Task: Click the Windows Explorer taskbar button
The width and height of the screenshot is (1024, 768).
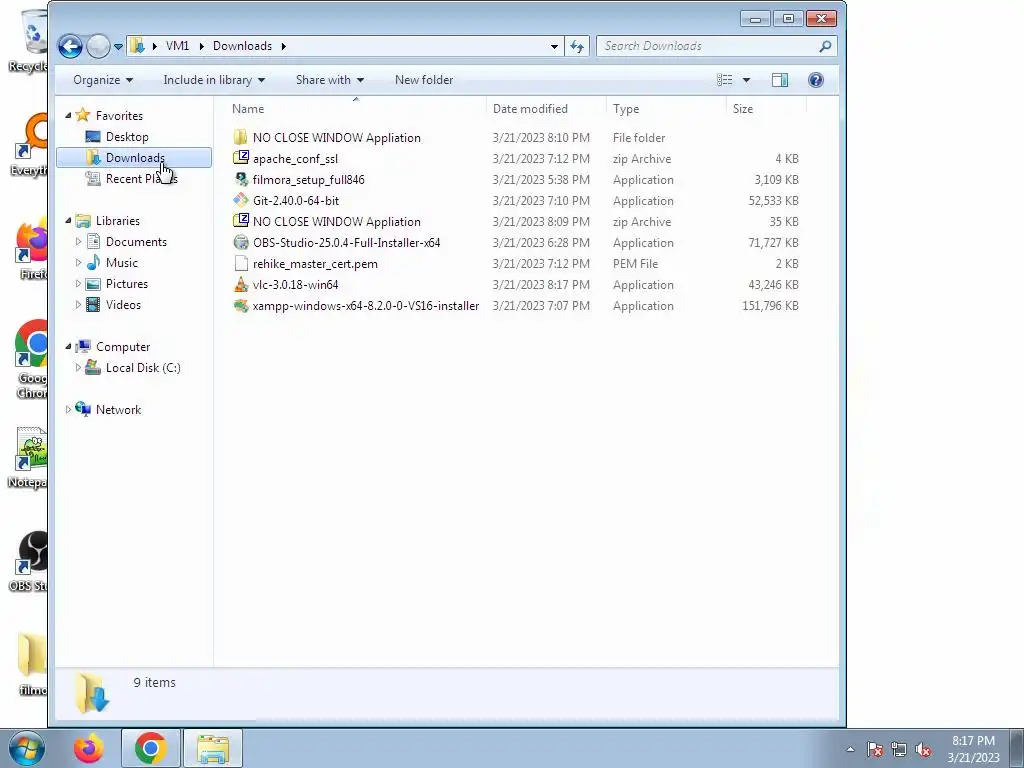Action: coord(213,748)
